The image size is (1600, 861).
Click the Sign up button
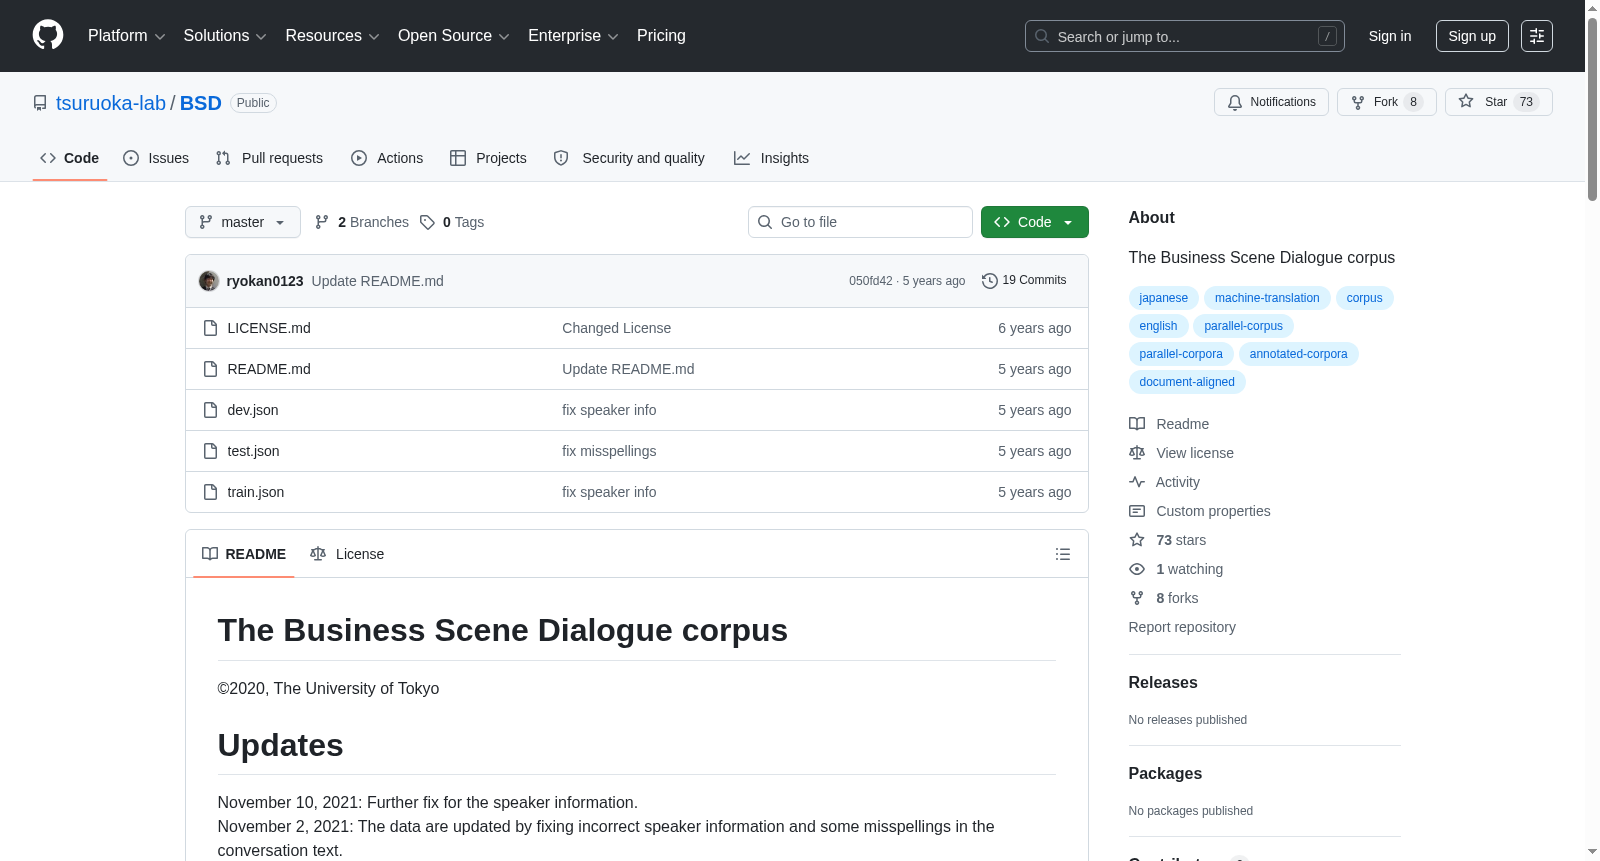1472,36
